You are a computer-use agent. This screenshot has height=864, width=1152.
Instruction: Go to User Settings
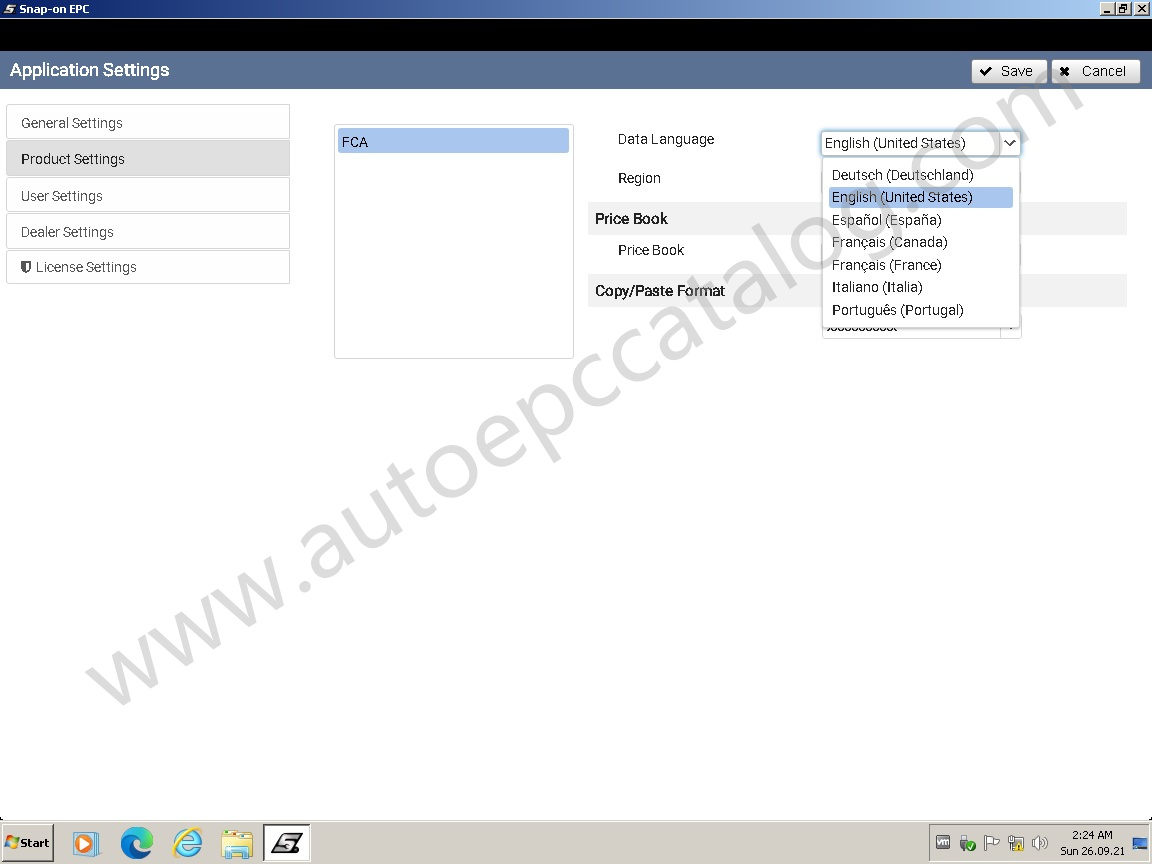pos(148,195)
